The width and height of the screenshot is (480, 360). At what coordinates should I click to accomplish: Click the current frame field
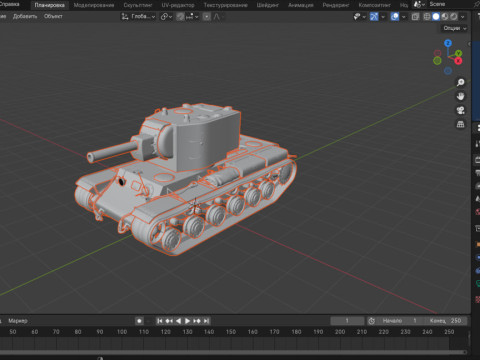(x=347, y=321)
